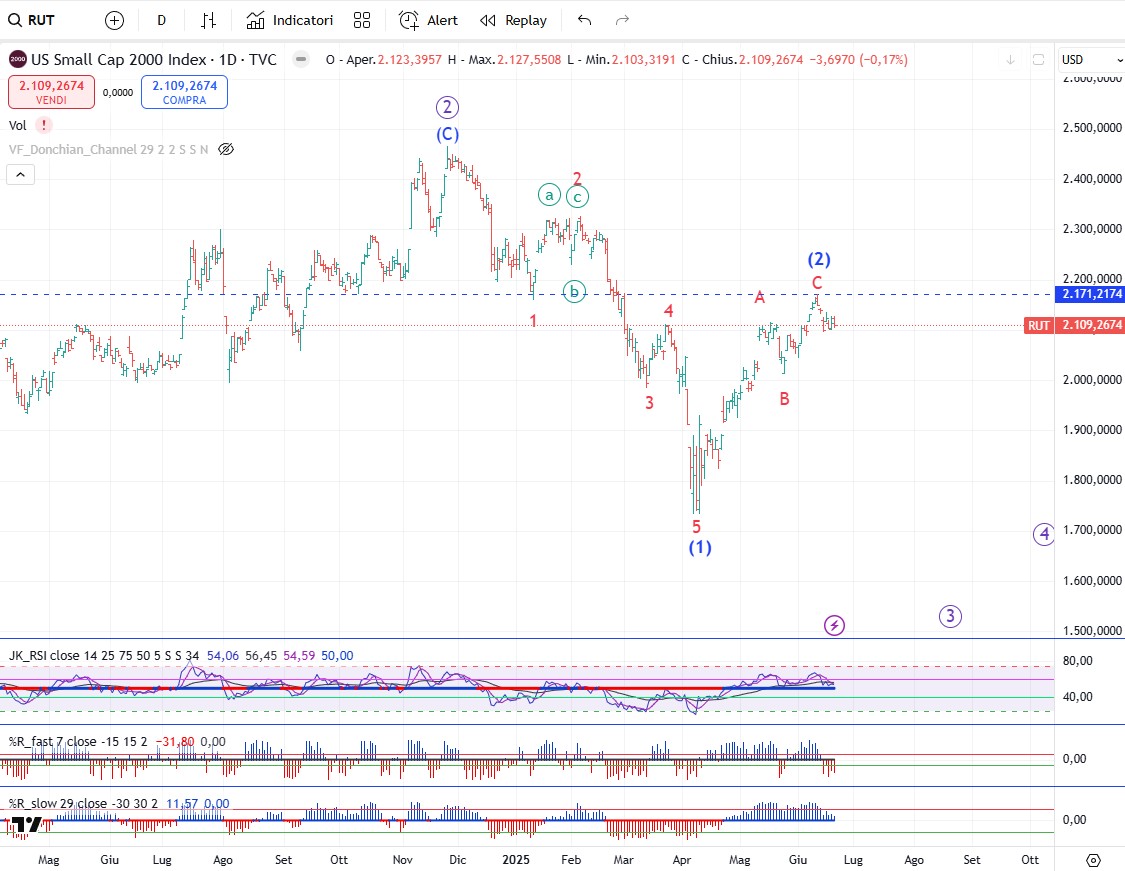Open the USD currency dropdown

click(1091, 60)
